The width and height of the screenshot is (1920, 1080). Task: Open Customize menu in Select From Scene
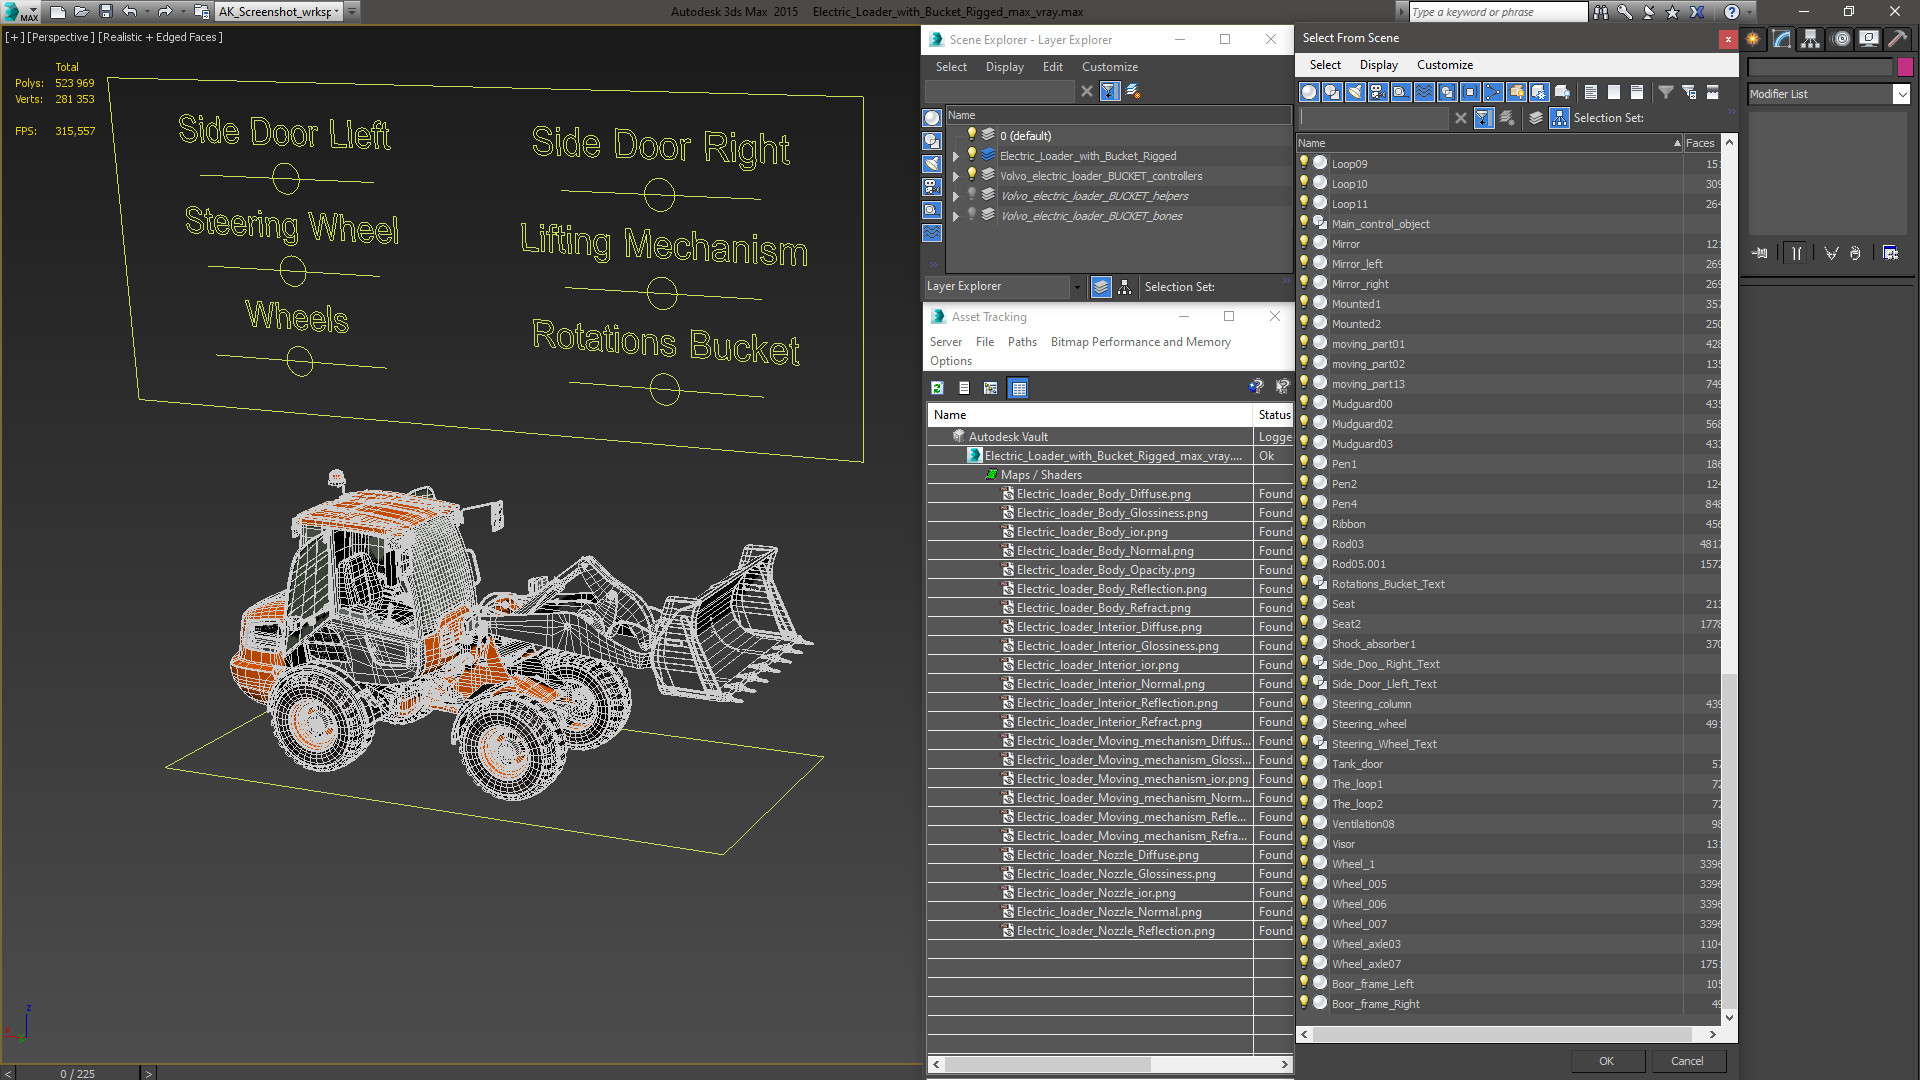point(1444,65)
